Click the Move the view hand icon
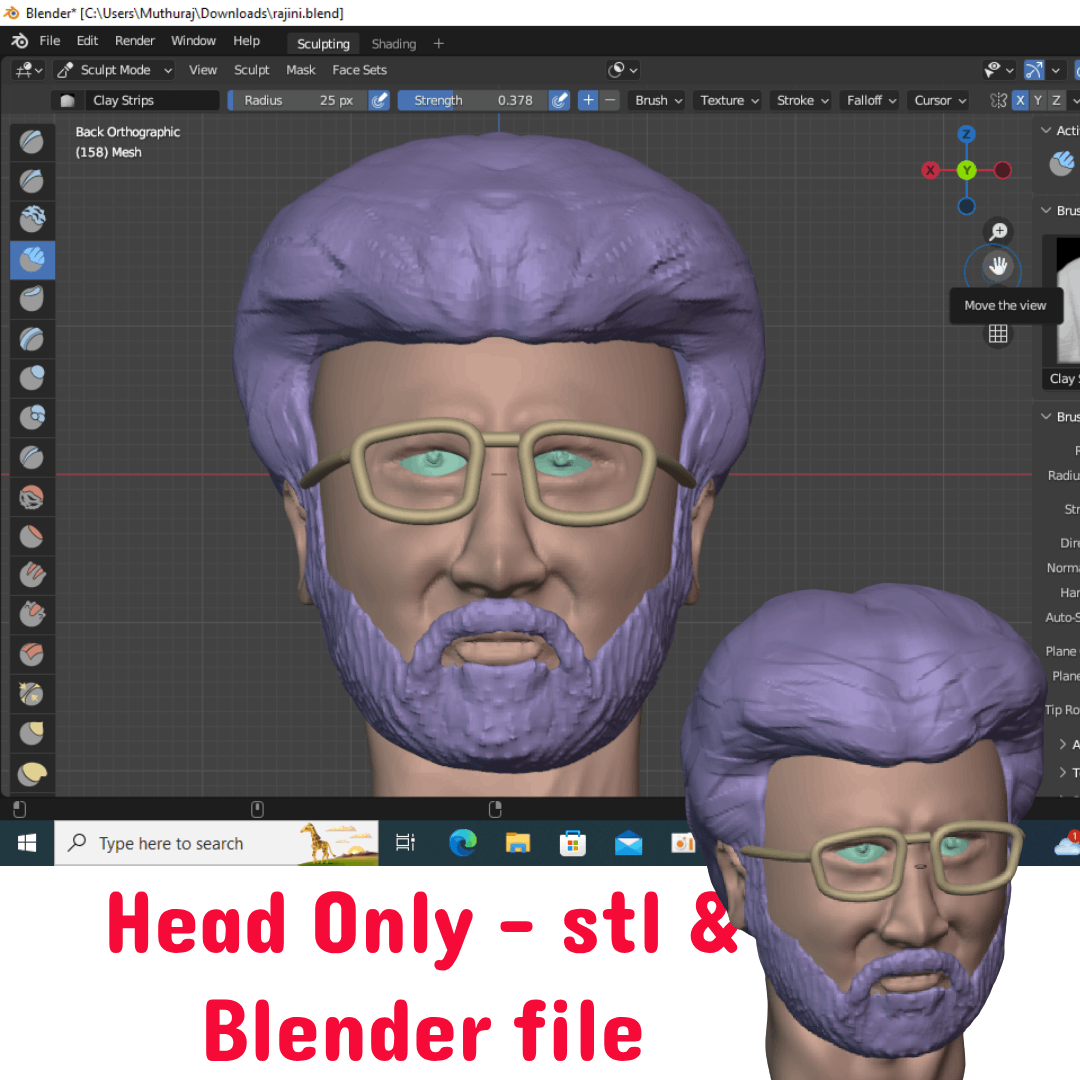The height and width of the screenshot is (1080, 1080). [x=997, y=267]
